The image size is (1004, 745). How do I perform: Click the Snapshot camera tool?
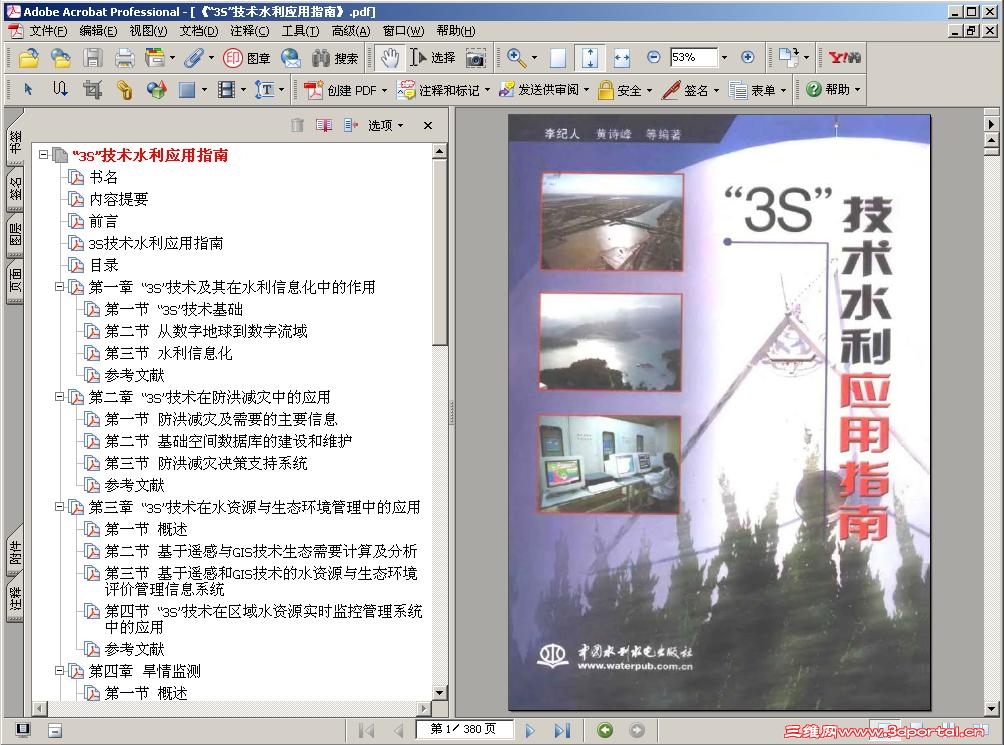[475, 58]
